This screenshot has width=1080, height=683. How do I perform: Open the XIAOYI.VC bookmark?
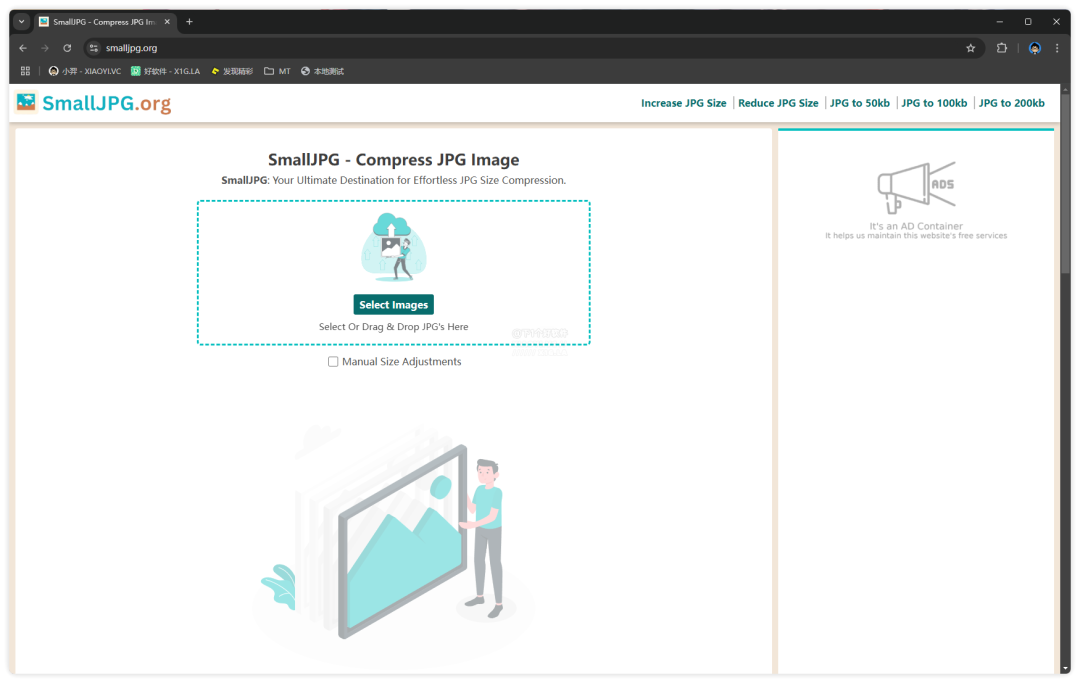[85, 71]
